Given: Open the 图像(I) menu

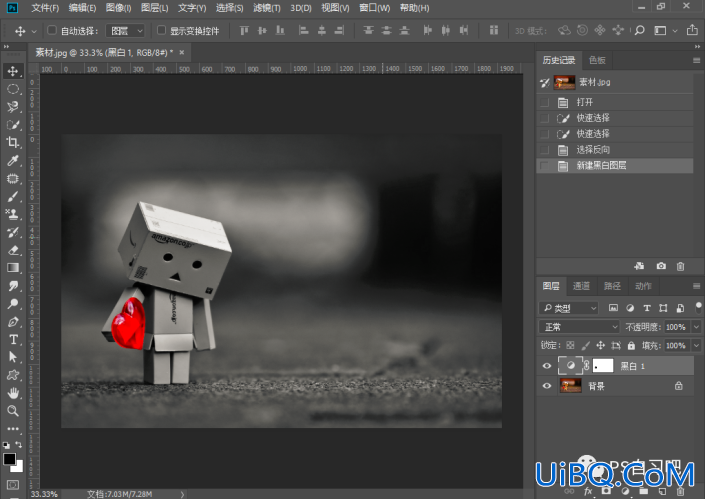Looking at the screenshot, I should click(x=118, y=8).
